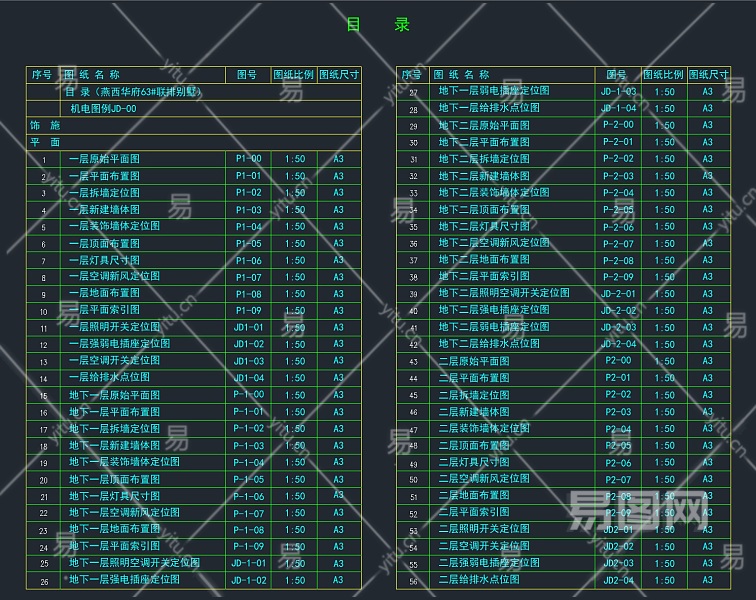The width and height of the screenshot is (756, 600).
Task: Select row text 地下一层强电插座定位图
Action: (124, 580)
